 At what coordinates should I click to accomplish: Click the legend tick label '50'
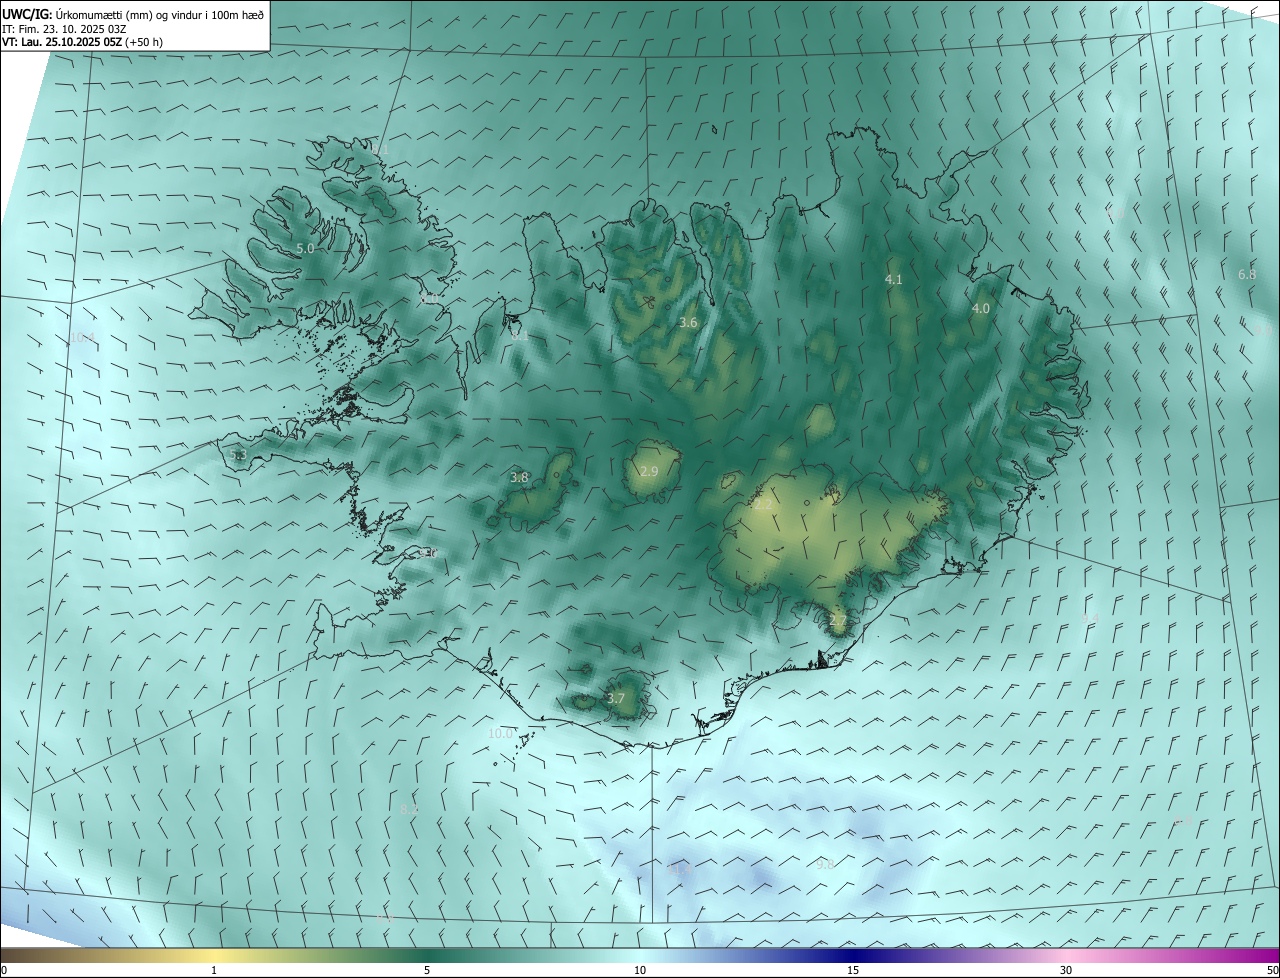pos(1272,970)
